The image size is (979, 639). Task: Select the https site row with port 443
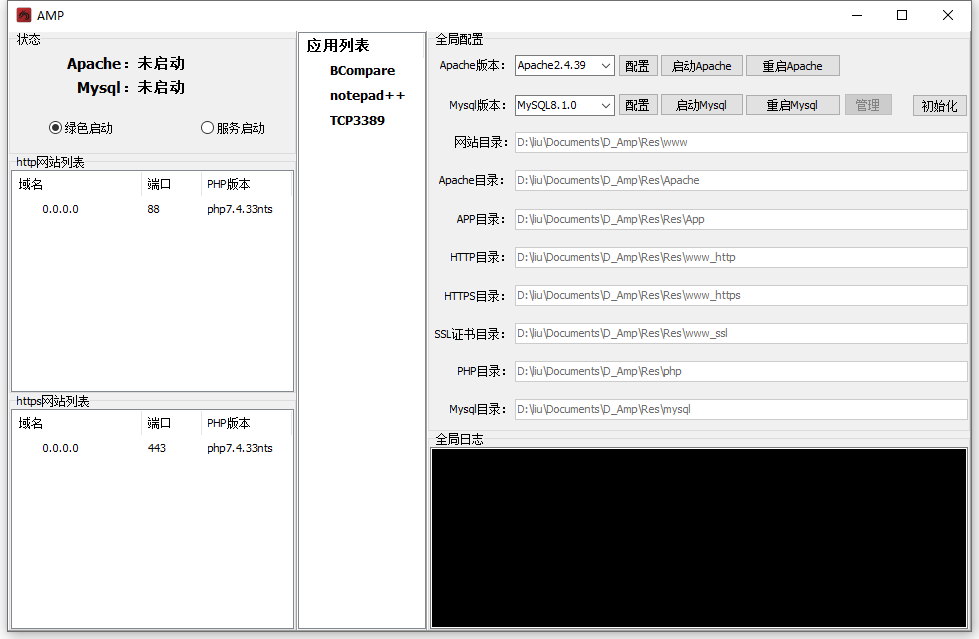tap(152, 448)
